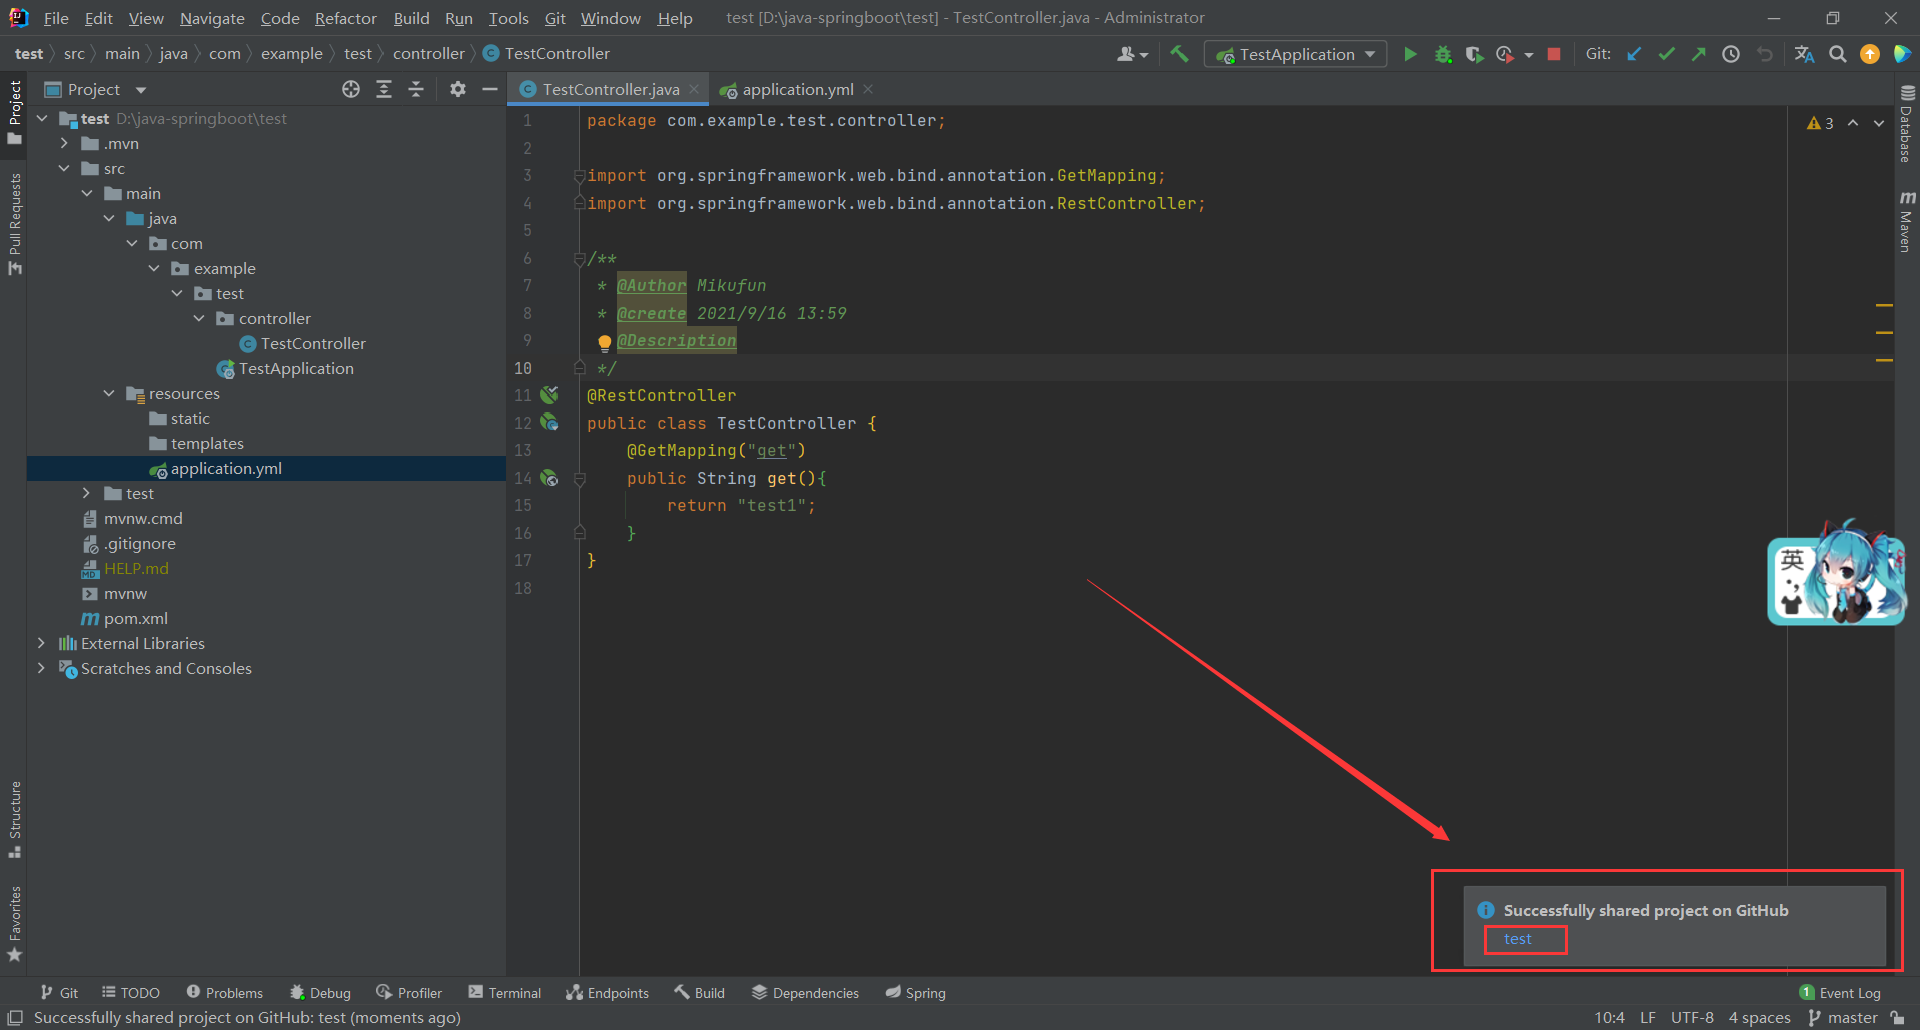Jump to next highlighted warning arrow

click(x=1879, y=123)
